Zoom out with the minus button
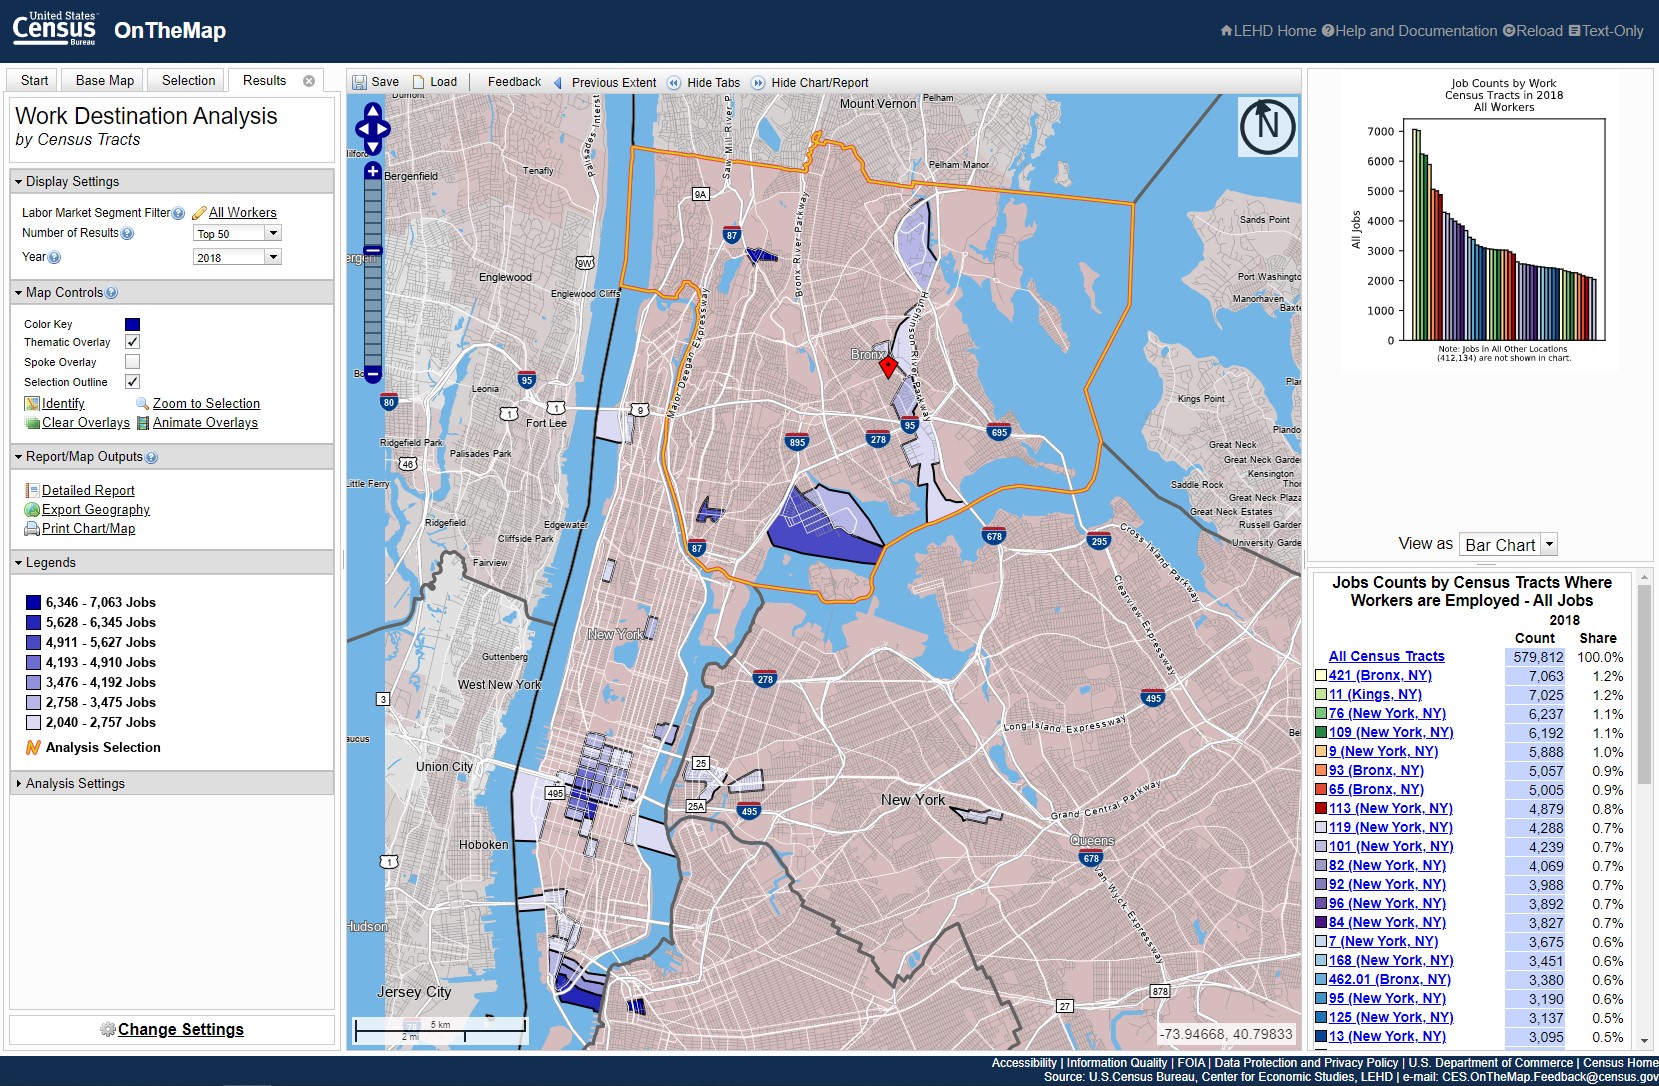Image resolution: width=1659 pixels, height=1086 pixels. tap(373, 374)
